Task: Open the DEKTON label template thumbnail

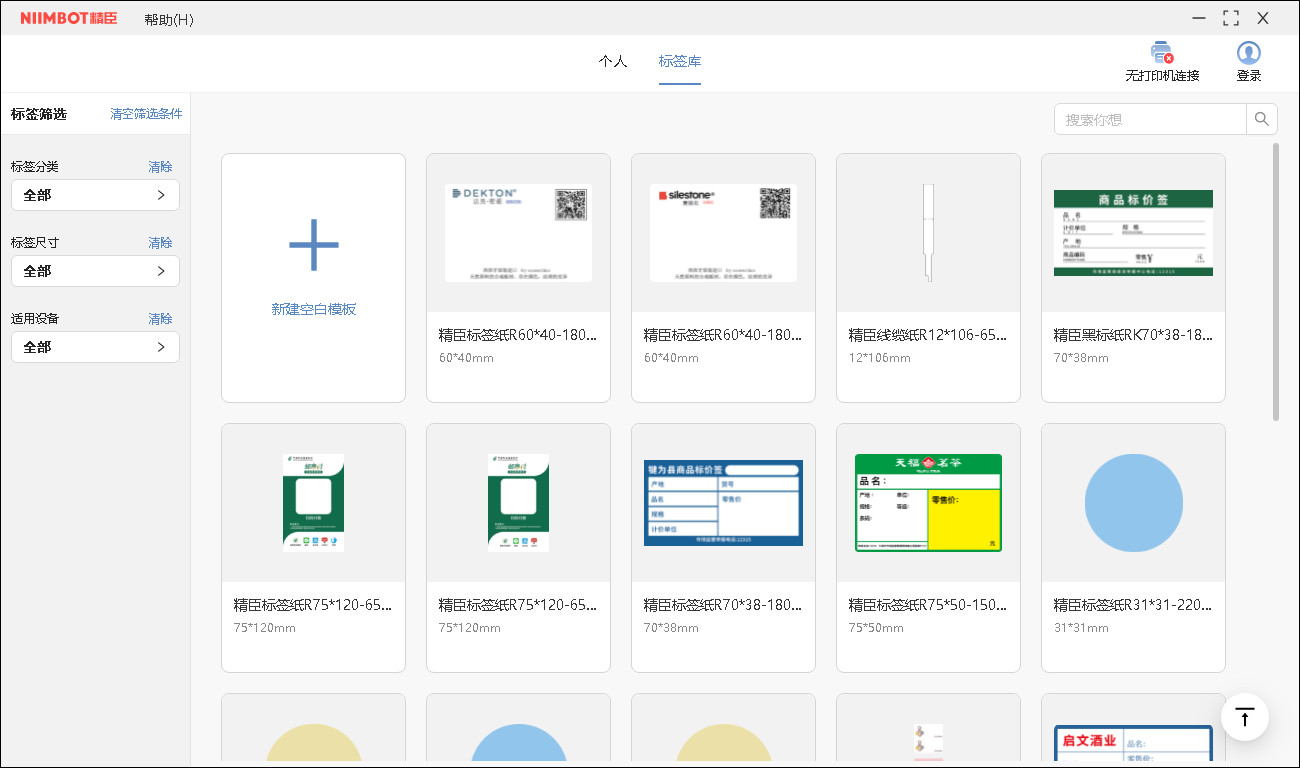Action: tap(518, 233)
